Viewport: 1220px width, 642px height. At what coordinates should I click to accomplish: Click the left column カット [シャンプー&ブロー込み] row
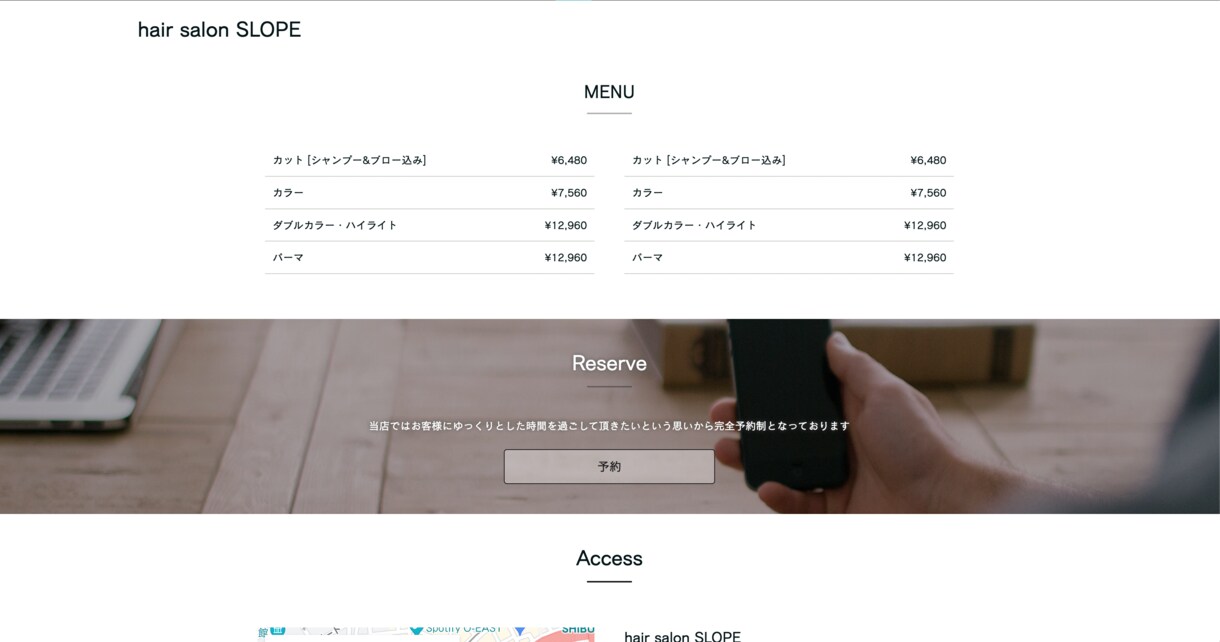[x=429, y=160]
